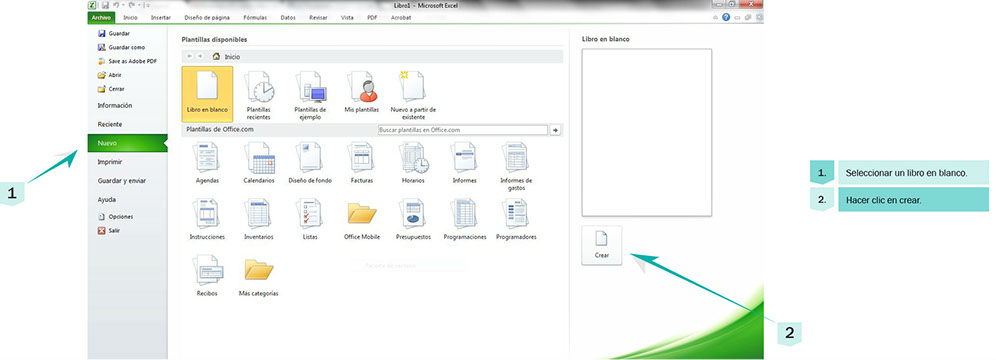
Task: Click Guardar in the Archivo menu
Action: tap(114, 33)
